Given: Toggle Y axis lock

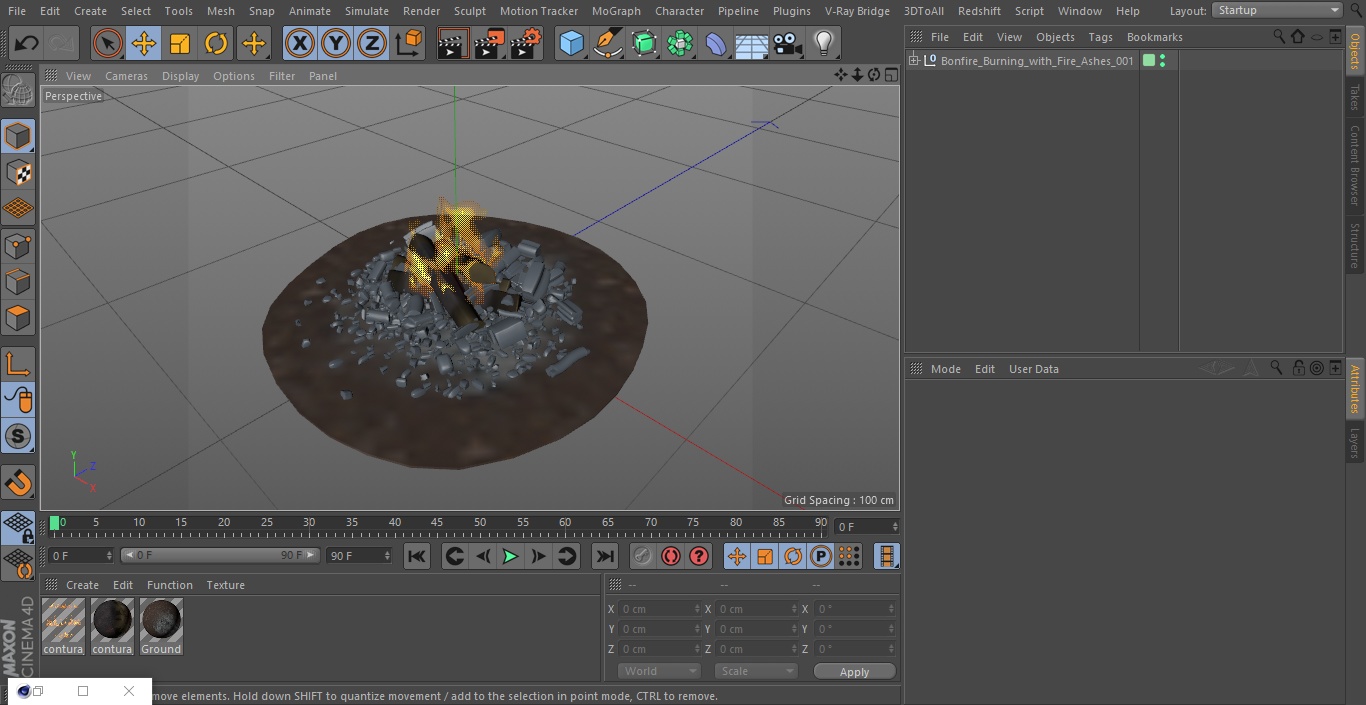Looking at the screenshot, I should click(335, 44).
